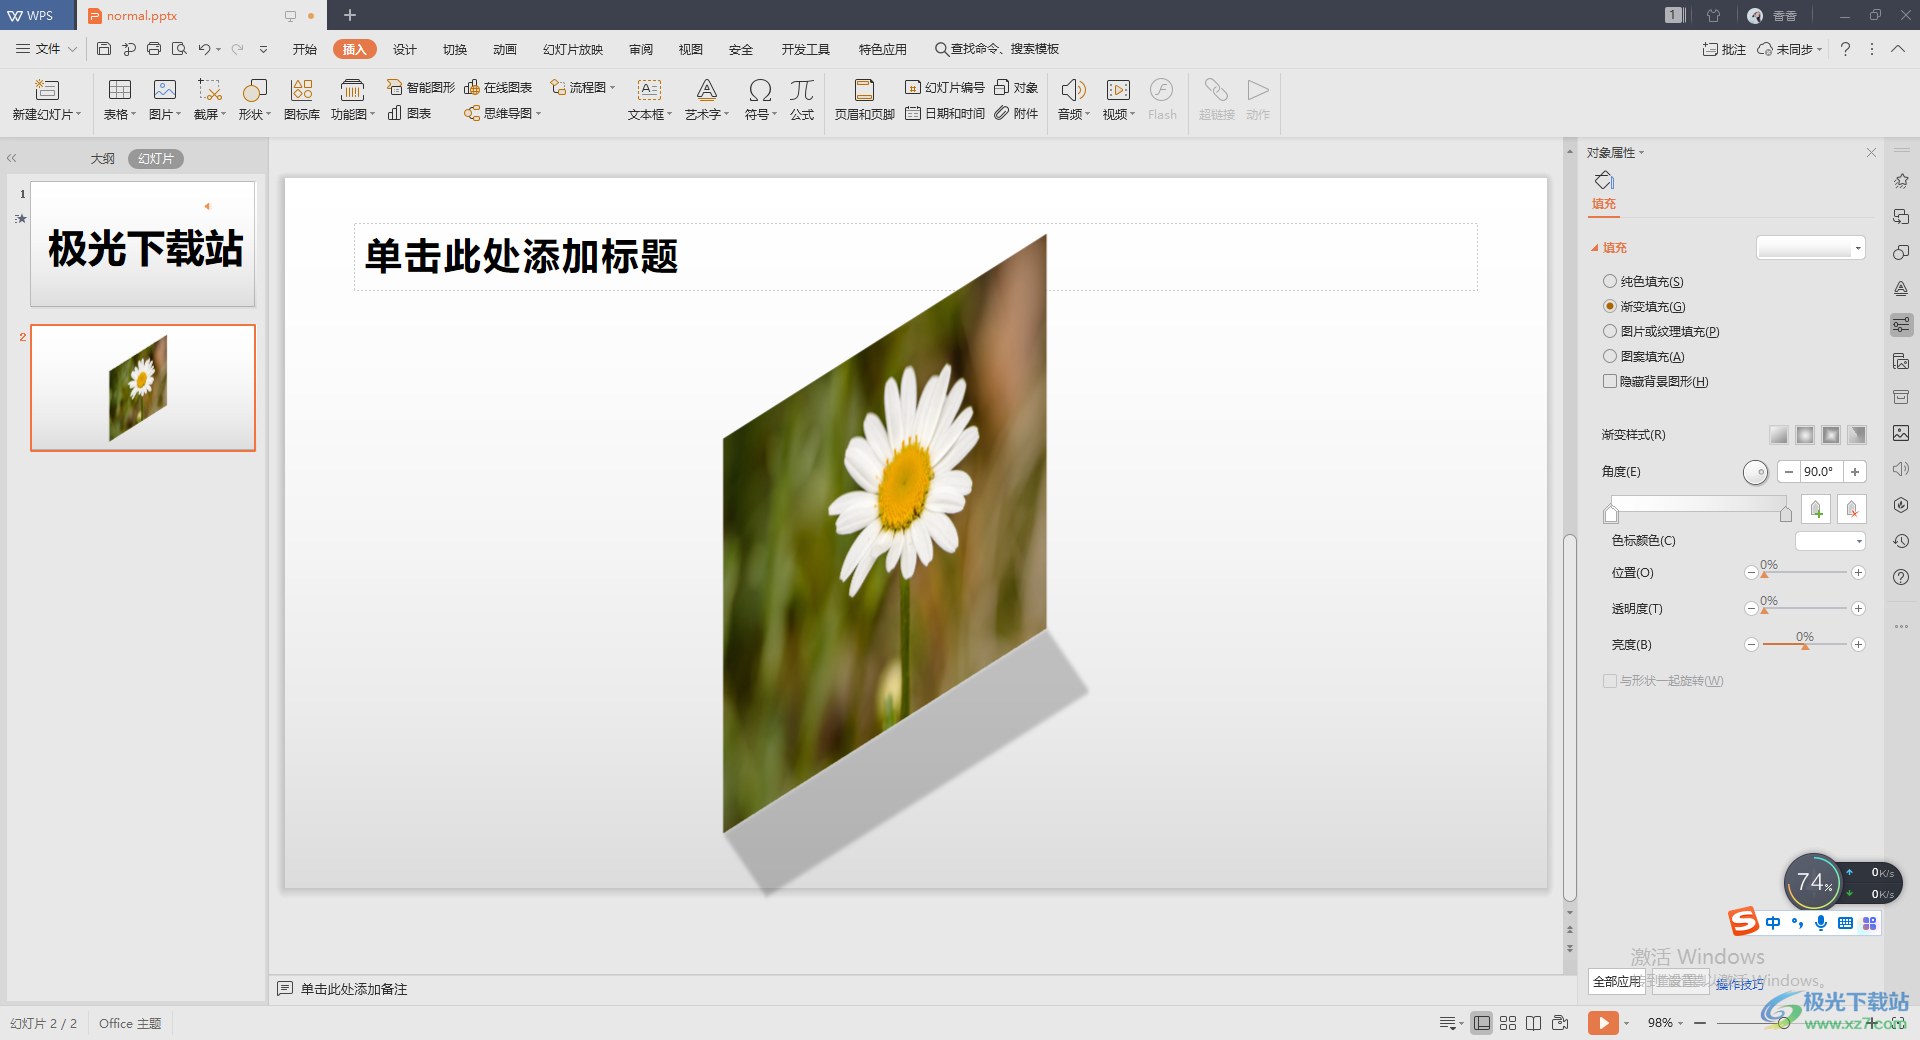Add a gradient stop button

pyautogui.click(x=1816, y=509)
